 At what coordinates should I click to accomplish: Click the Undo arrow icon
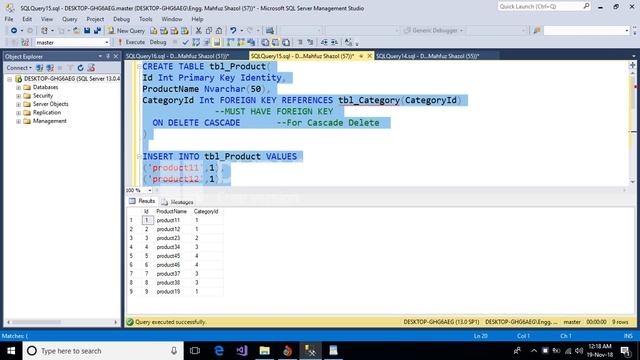point(233,31)
